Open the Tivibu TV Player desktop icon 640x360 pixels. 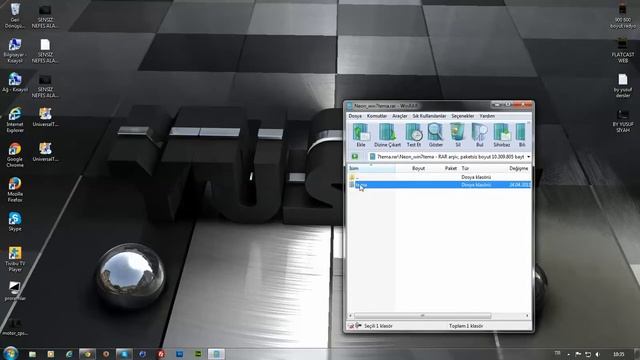[x=15, y=260]
